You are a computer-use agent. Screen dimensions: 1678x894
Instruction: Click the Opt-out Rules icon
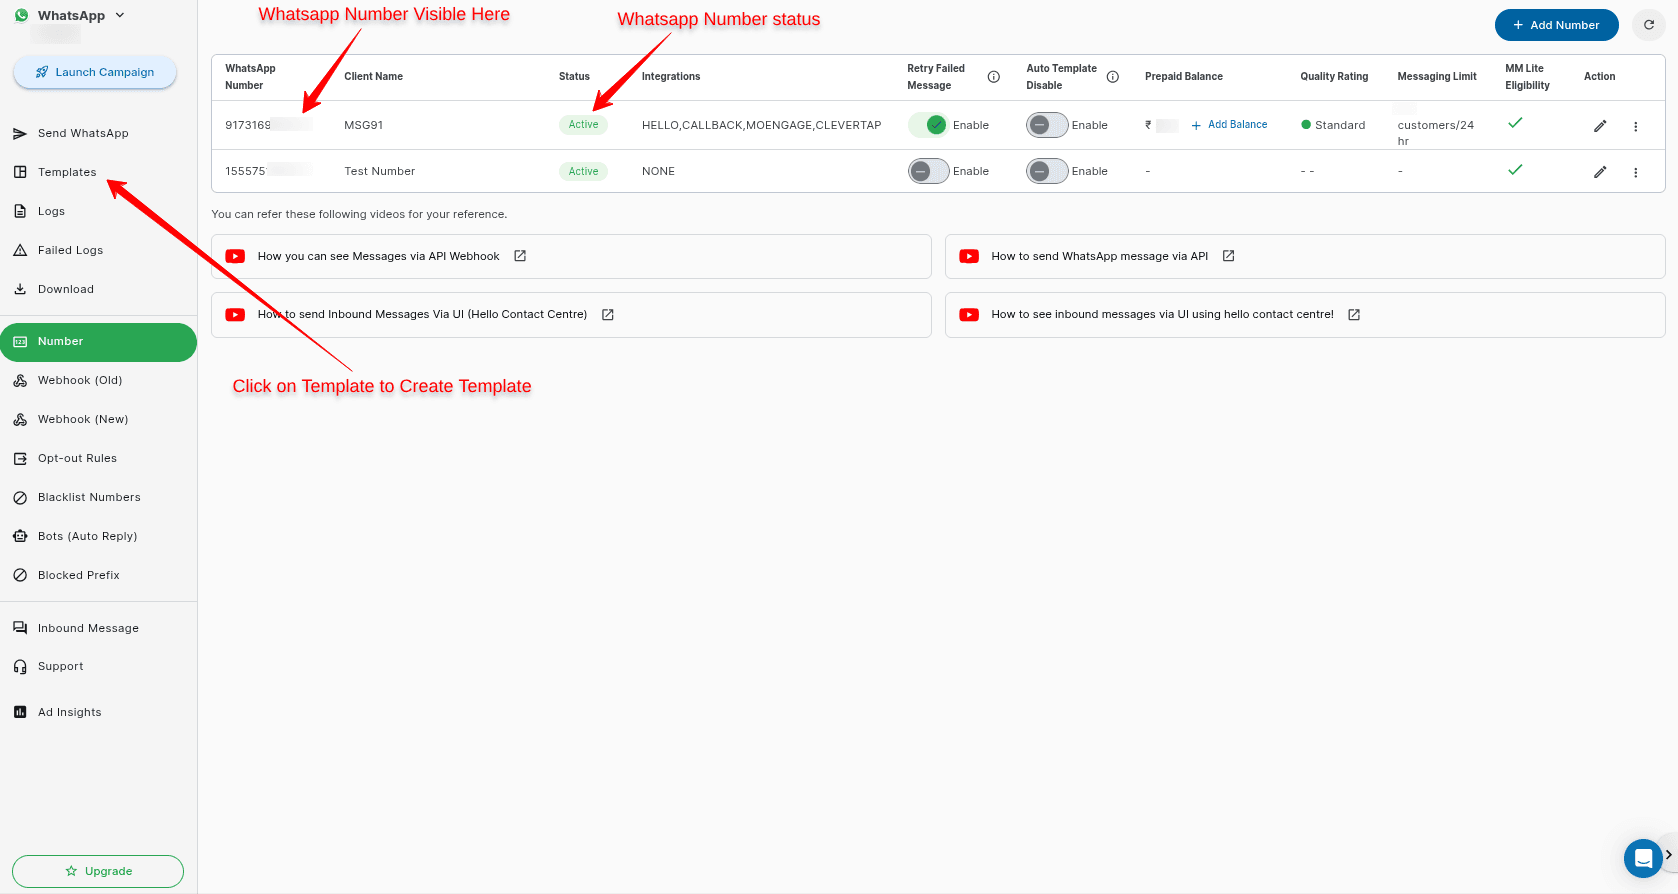click(x=20, y=458)
